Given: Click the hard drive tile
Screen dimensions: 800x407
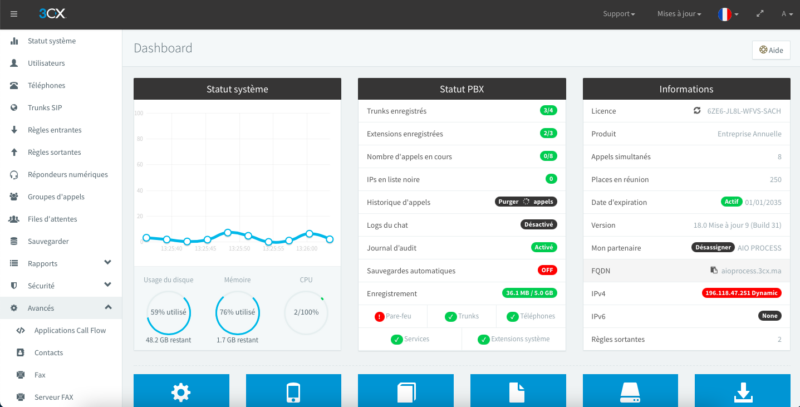Looking at the screenshot, I should pyautogui.click(x=630, y=391).
